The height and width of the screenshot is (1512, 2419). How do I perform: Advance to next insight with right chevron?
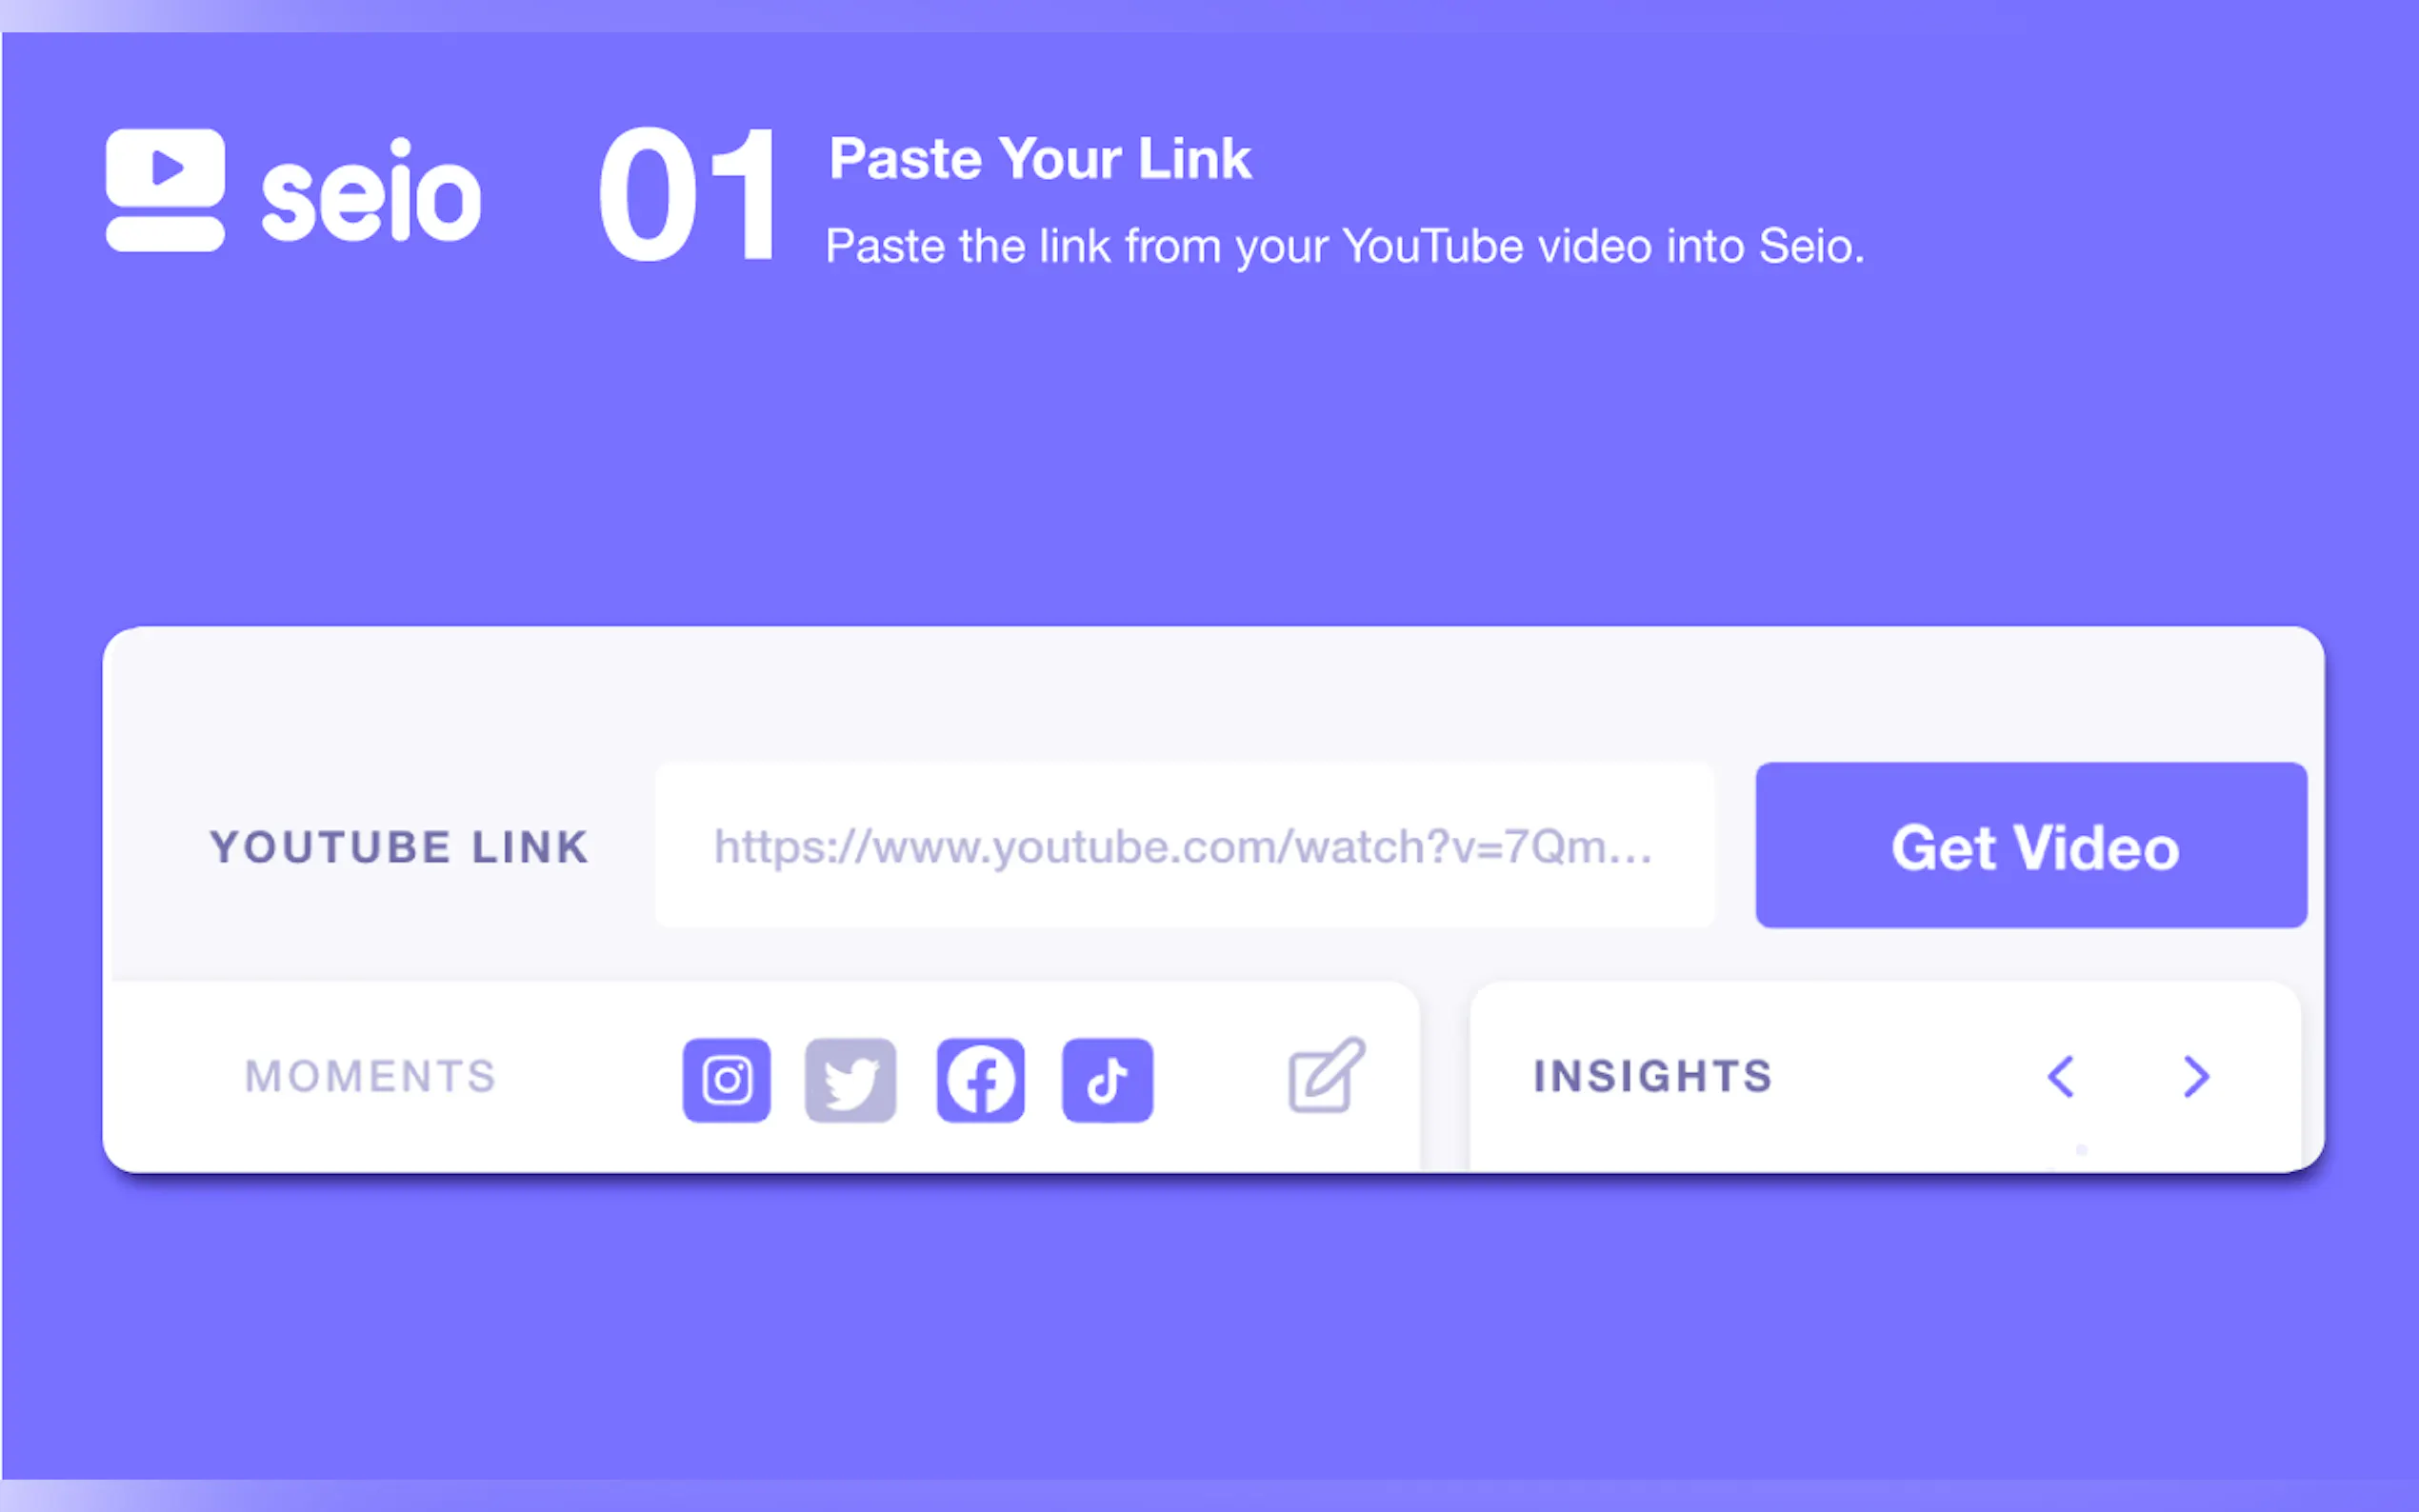[2196, 1076]
